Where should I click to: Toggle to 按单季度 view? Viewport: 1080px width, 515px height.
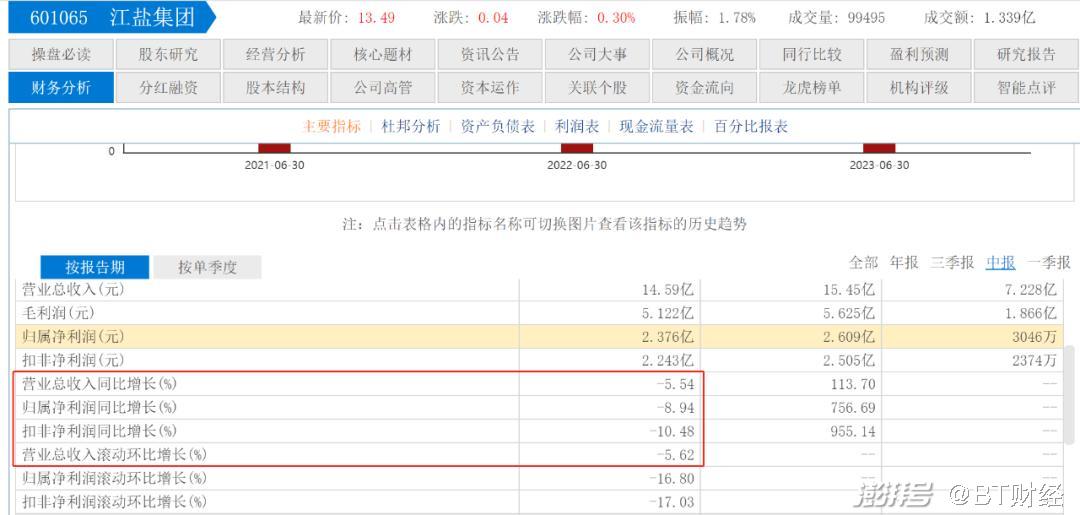(x=207, y=267)
